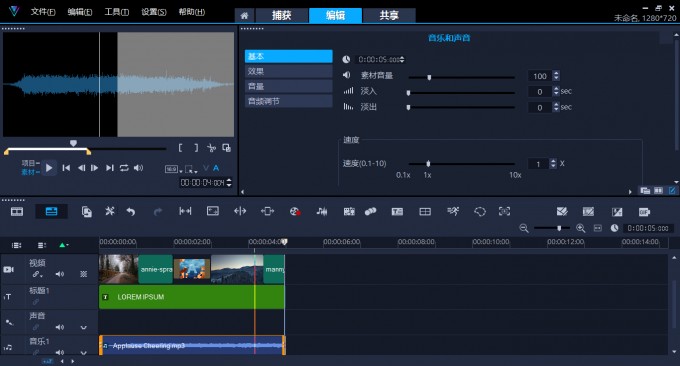Select 项目 project playback mode
This screenshot has width=680, height=366.
(x=30, y=163)
